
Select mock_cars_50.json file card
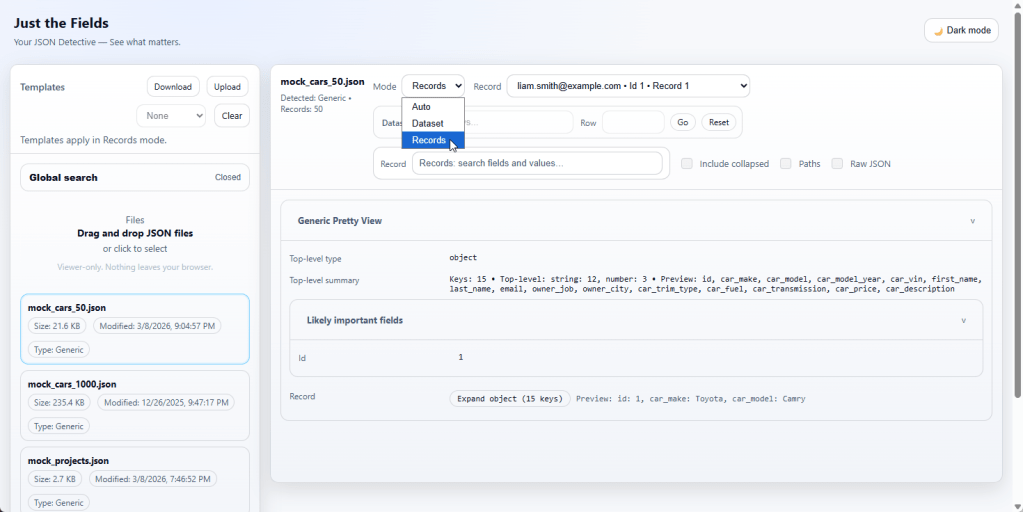tap(134, 328)
